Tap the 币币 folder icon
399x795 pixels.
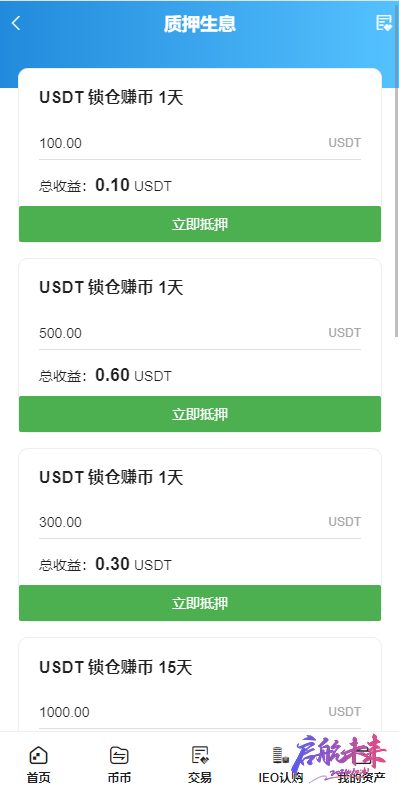(x=119, y=755)
